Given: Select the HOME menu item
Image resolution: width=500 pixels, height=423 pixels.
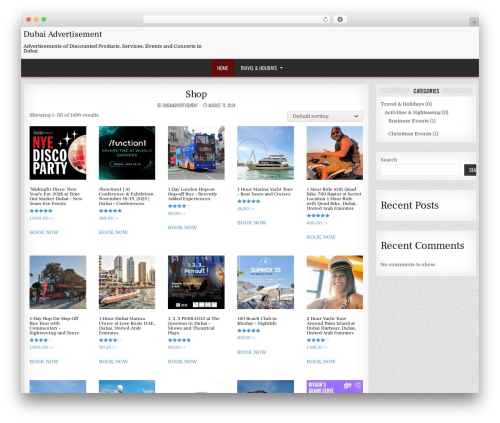Looking at the screenshot, I should coord(222,68).
